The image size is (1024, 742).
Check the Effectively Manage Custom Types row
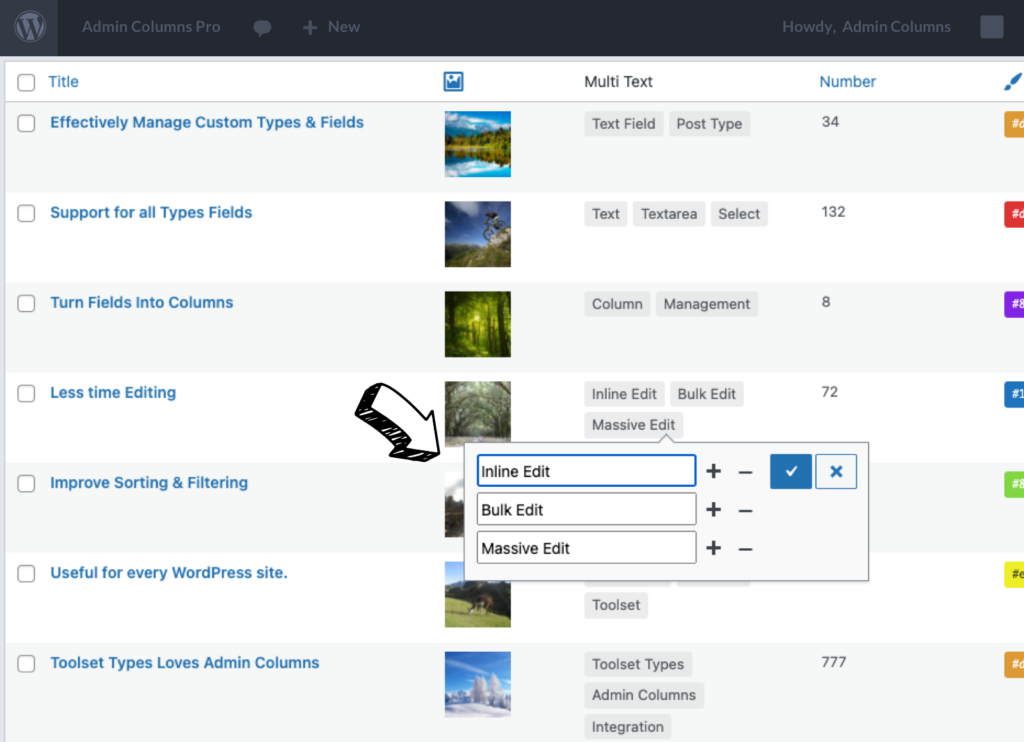[x=26, y=123]
